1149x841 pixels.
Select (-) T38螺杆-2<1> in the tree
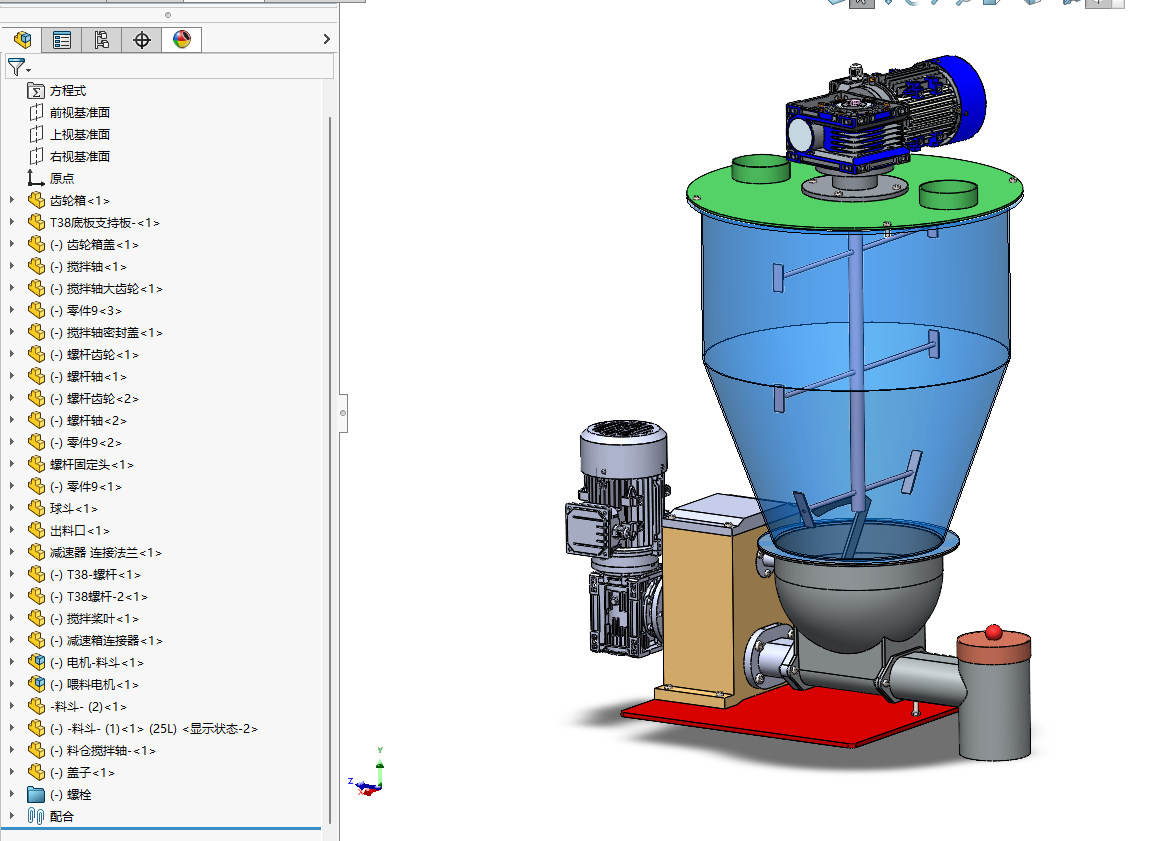click(99, 596)
